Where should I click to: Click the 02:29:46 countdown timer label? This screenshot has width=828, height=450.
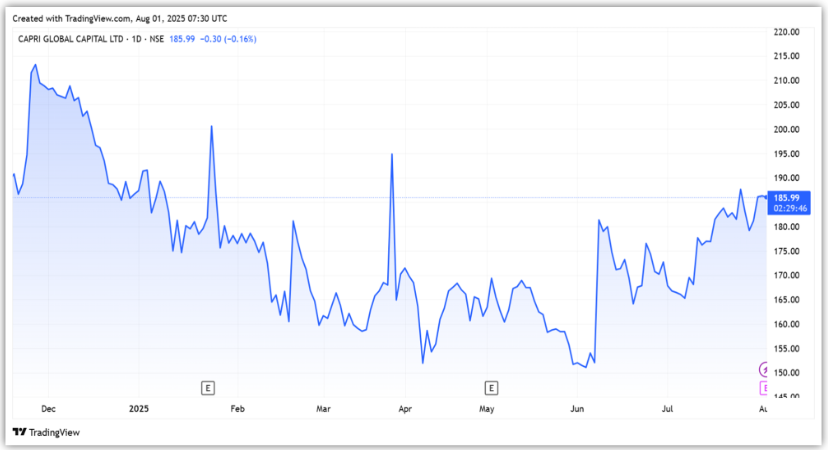click(786, 208)
